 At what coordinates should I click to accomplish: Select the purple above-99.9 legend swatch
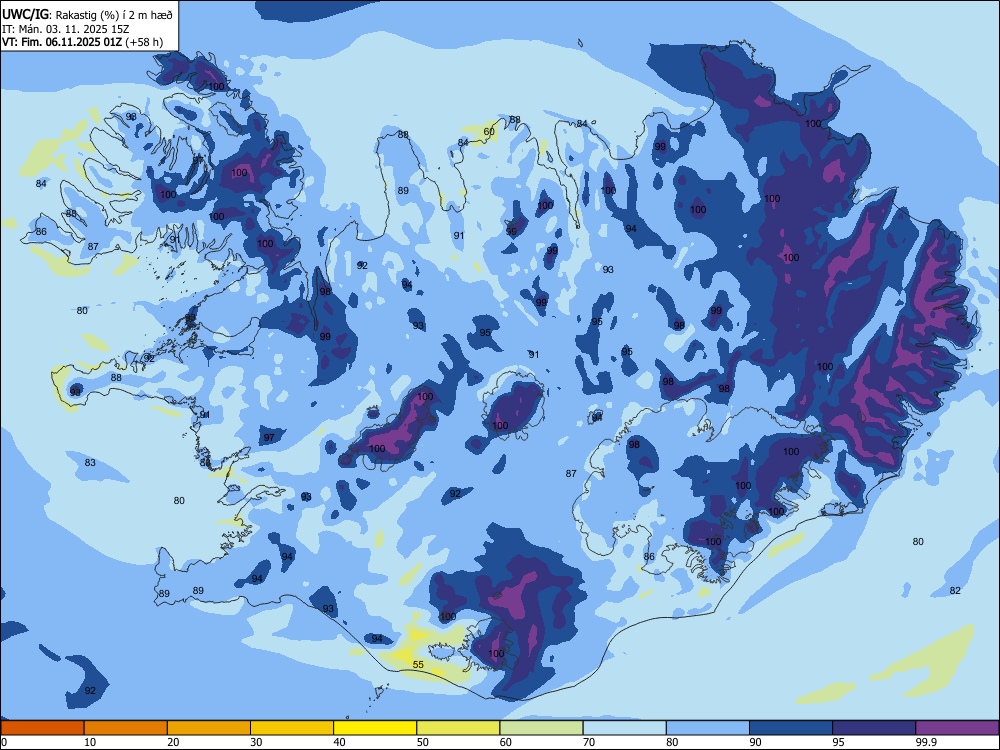(957, 728)
